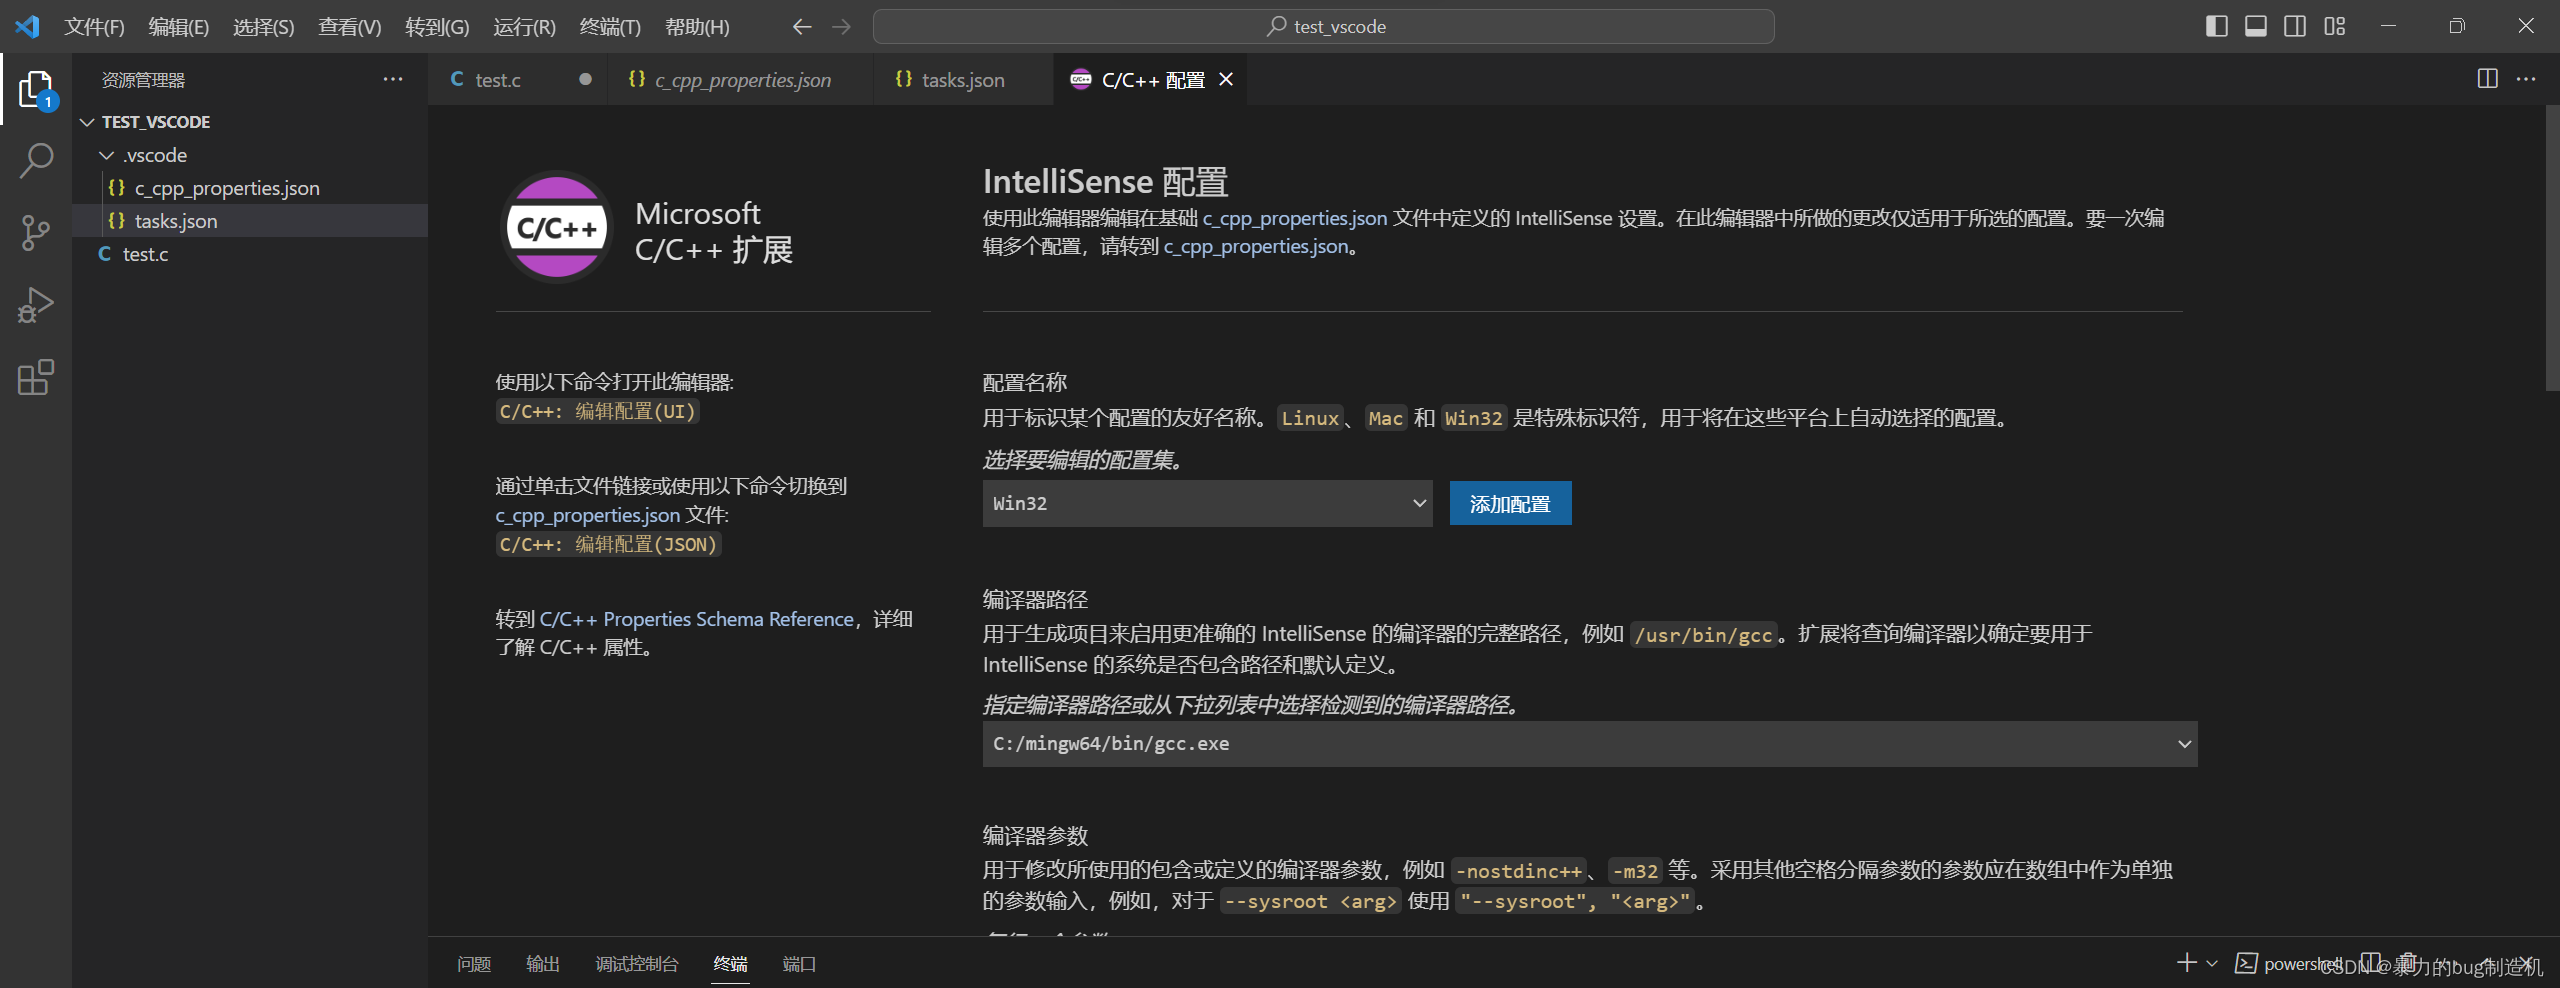Open editor more actions menu
Viewport: 2560px width, 988px height.
click(x=2526, y=79)
